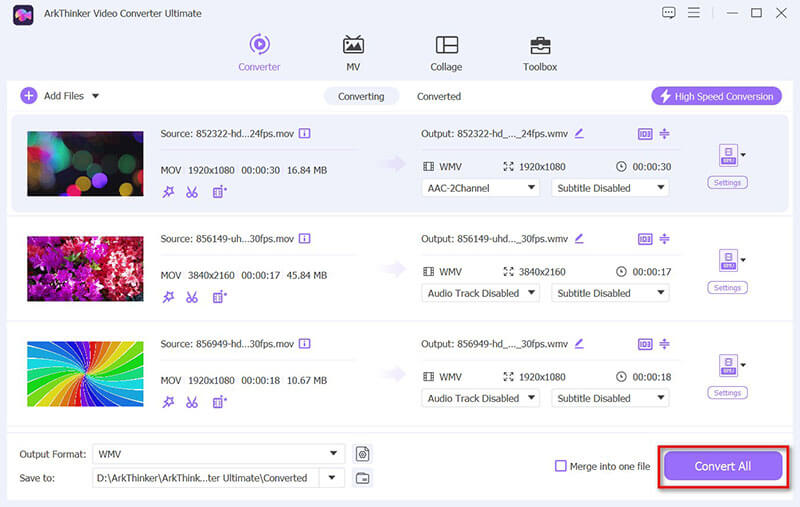Show source info for 856949-hd file
Image resolution: width=800 pixels, height=507 pixels.
[305, 343]
